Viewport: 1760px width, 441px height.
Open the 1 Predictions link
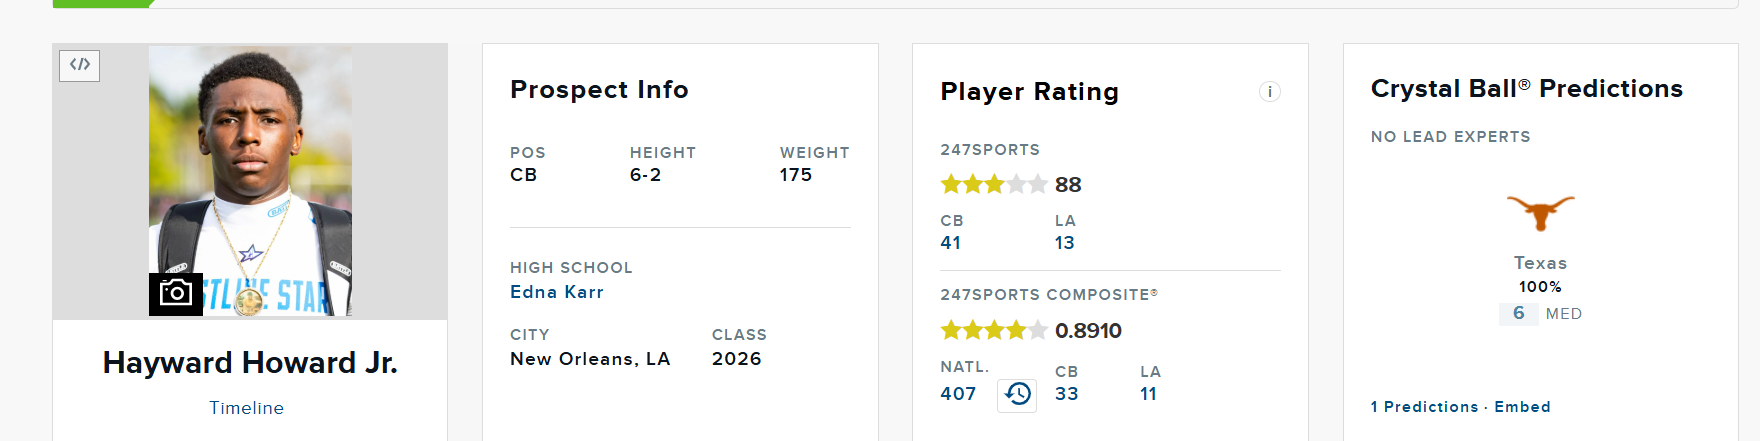[1424, 407]
